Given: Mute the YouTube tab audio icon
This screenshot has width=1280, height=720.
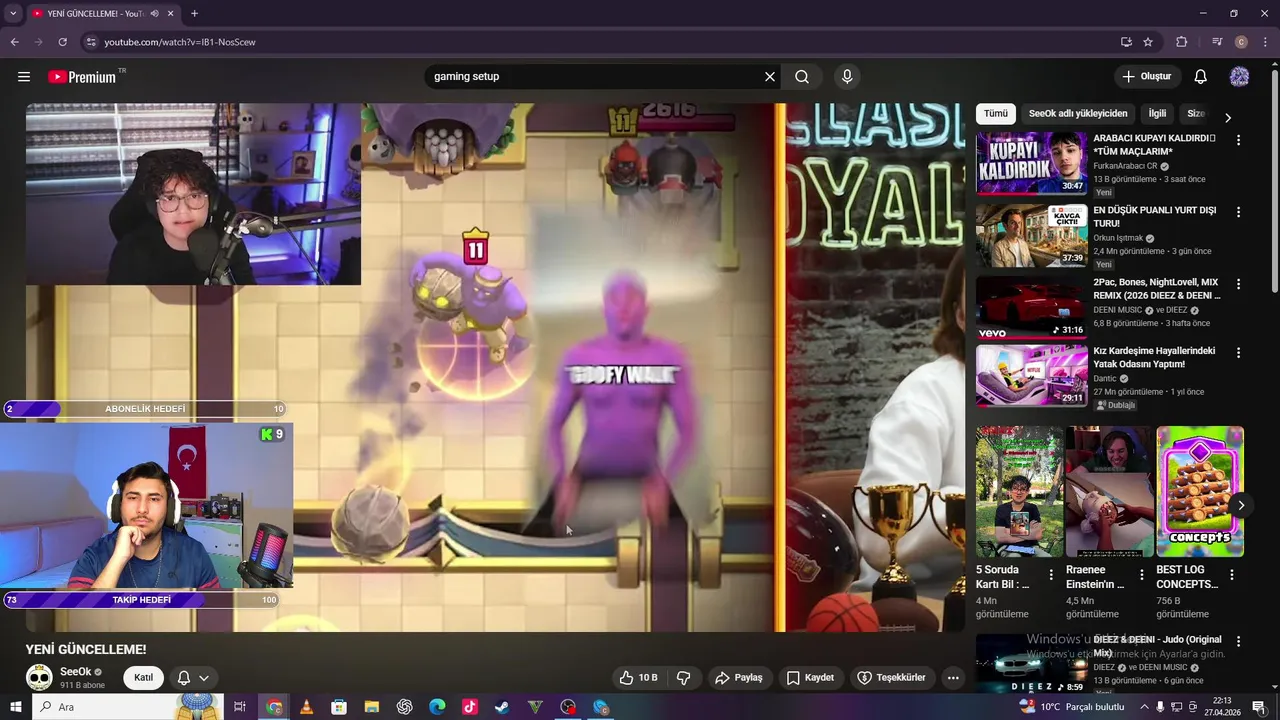Looking at the screenshot, I should pos(154,13).
